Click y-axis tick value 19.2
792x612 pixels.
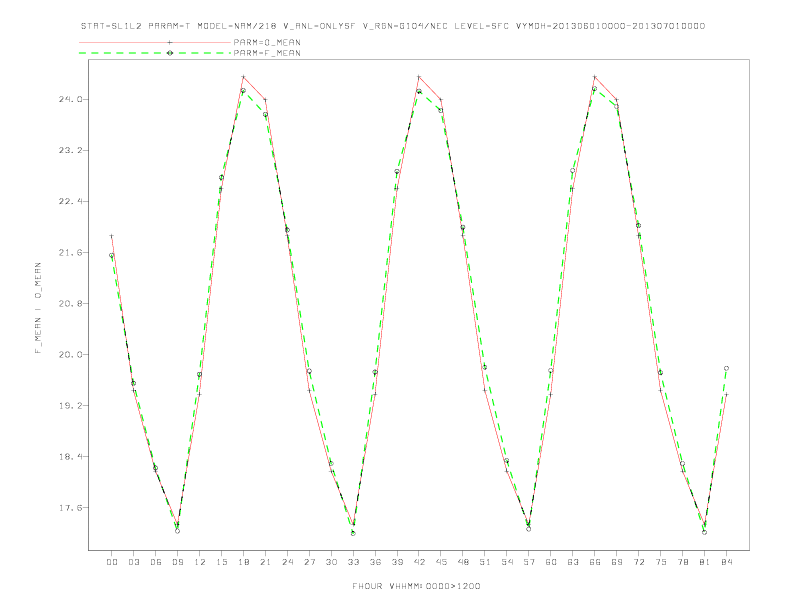(x=70, y=405)
